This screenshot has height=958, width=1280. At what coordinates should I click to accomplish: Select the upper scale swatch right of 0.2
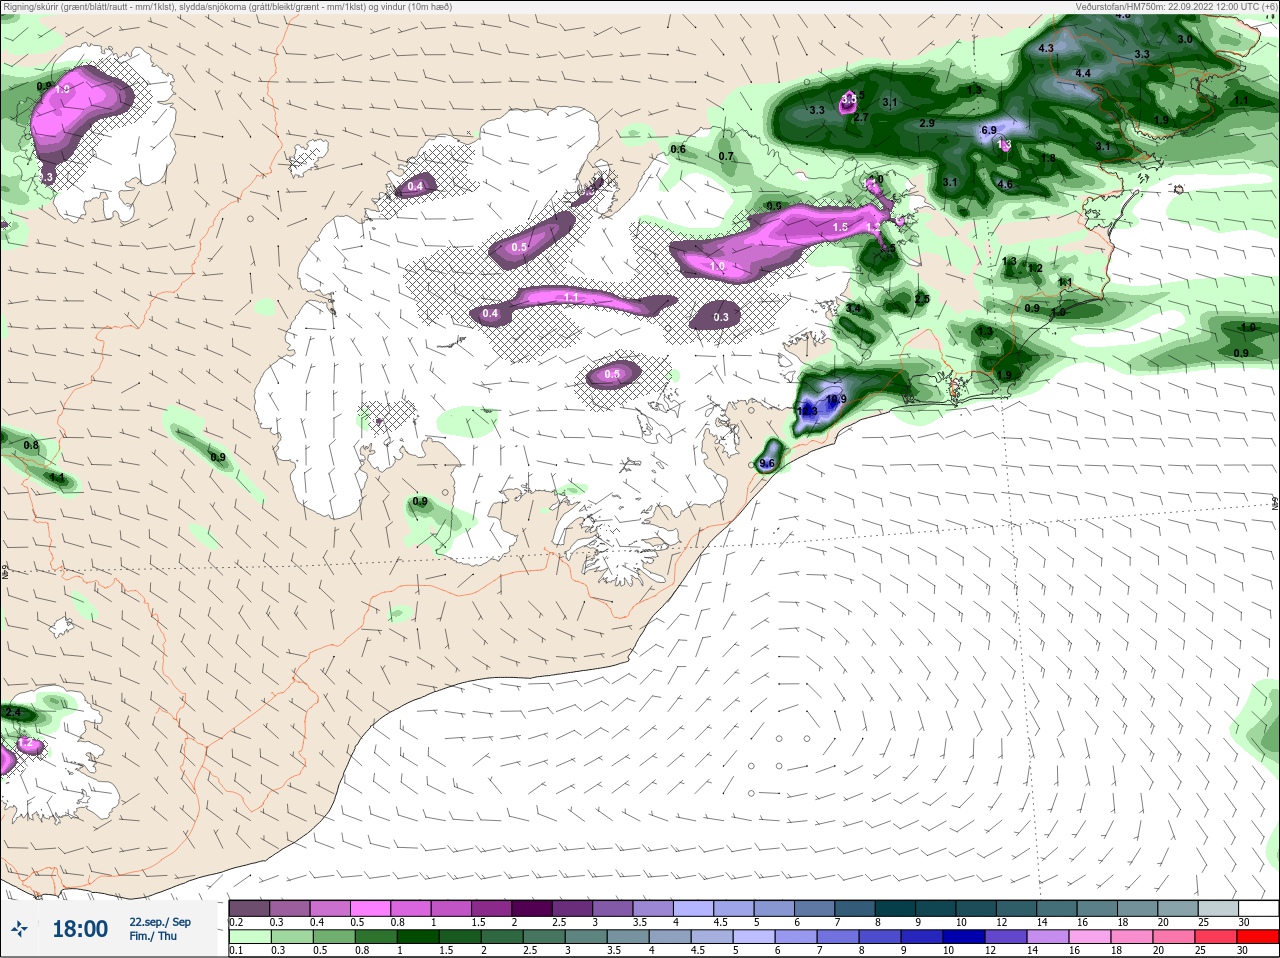point(290,908)
